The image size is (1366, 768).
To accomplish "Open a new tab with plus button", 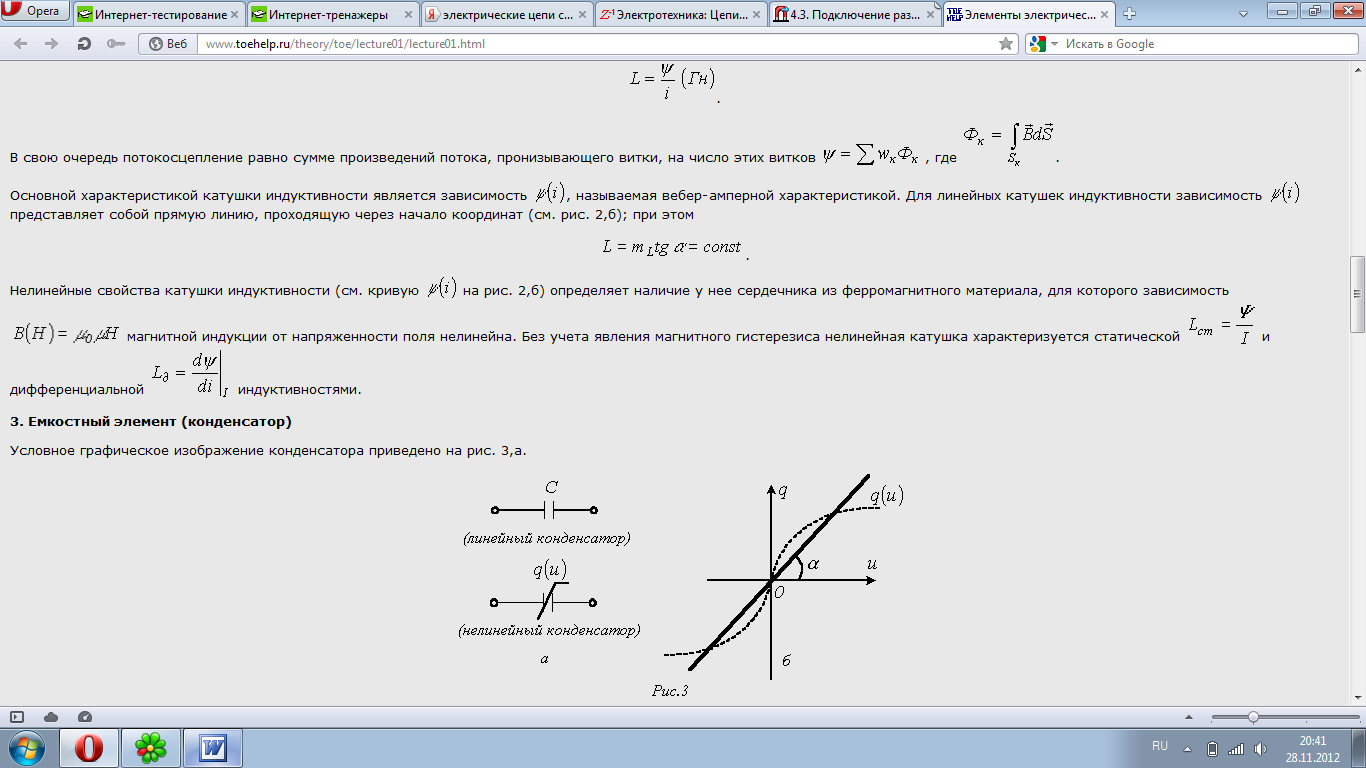I will click(x=1129, y=14).
